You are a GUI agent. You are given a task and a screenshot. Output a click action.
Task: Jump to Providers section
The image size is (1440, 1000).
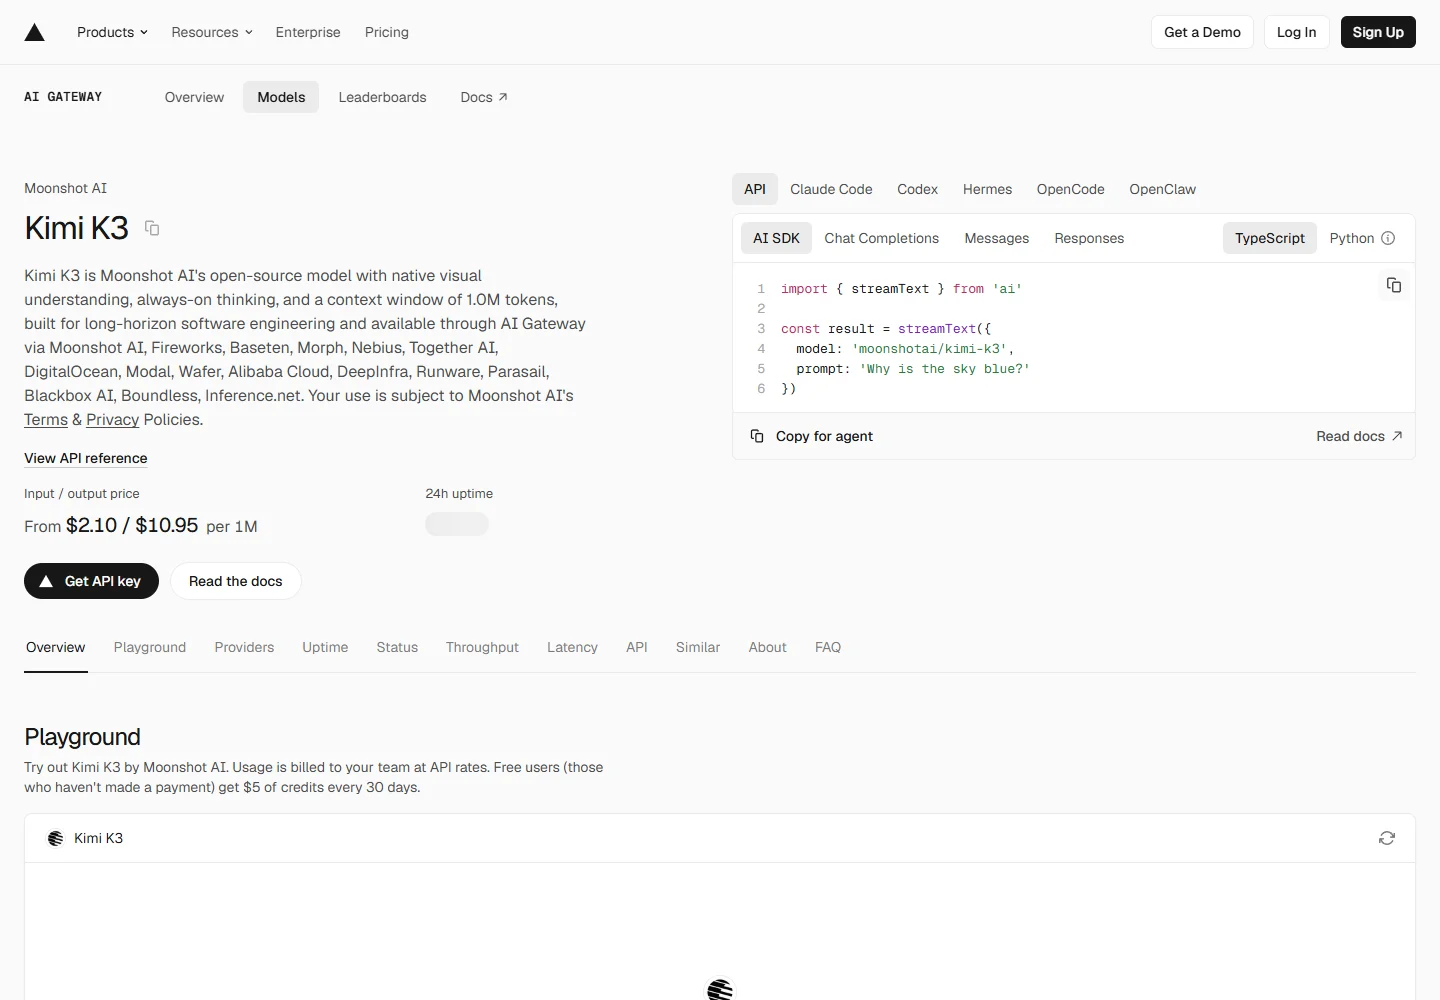[244, 647]
